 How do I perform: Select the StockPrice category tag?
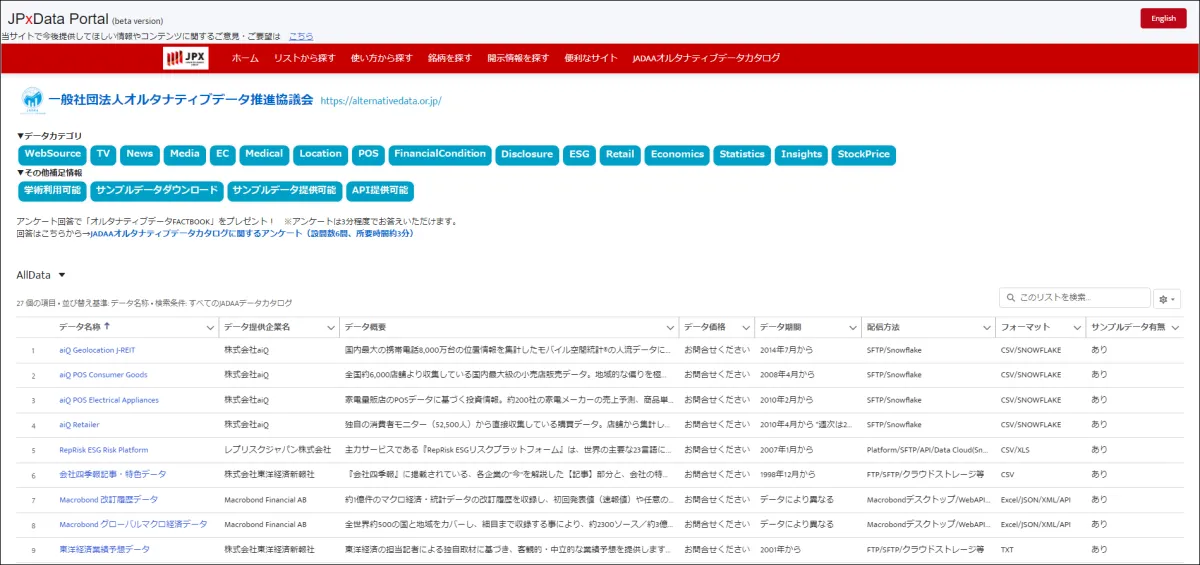coord(863,155)
